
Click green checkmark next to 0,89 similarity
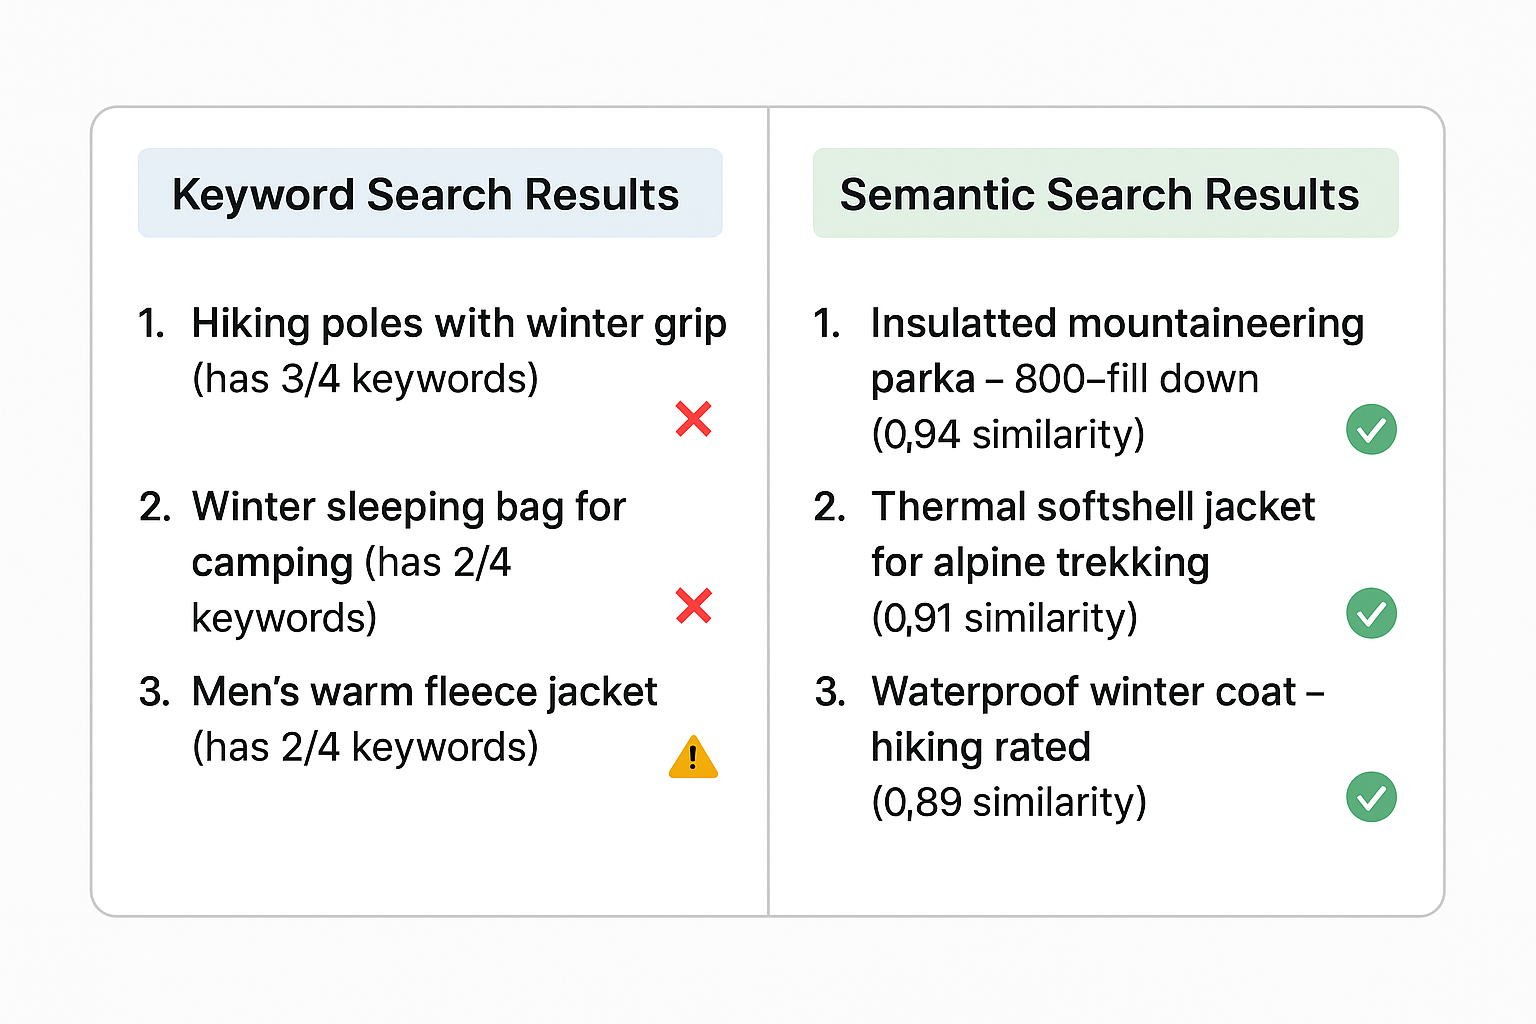click(x=1371, y=797)
